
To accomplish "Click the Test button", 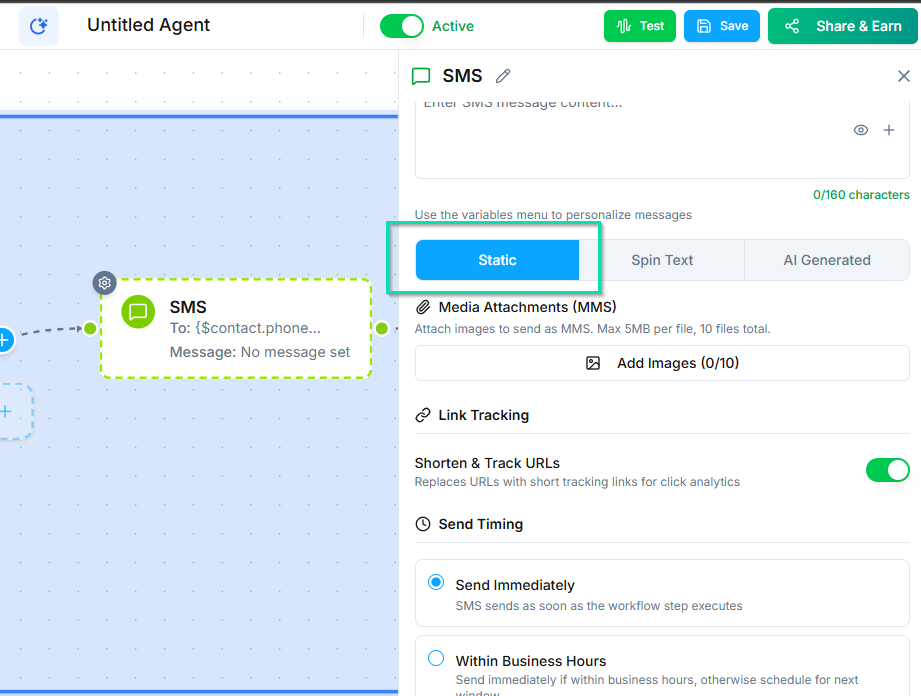I will (640, 26).
